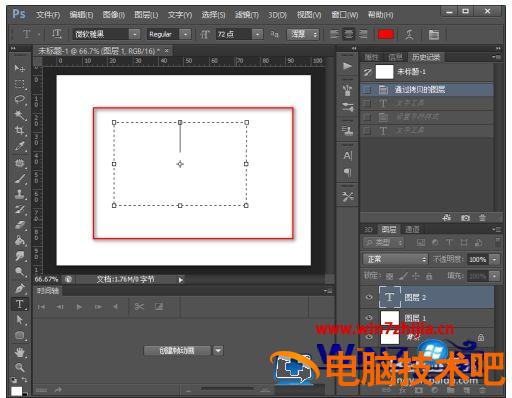Screen dimensions: 512x398
Task: Select history state 通过拷贝的图层
Action: pos(427,89)
